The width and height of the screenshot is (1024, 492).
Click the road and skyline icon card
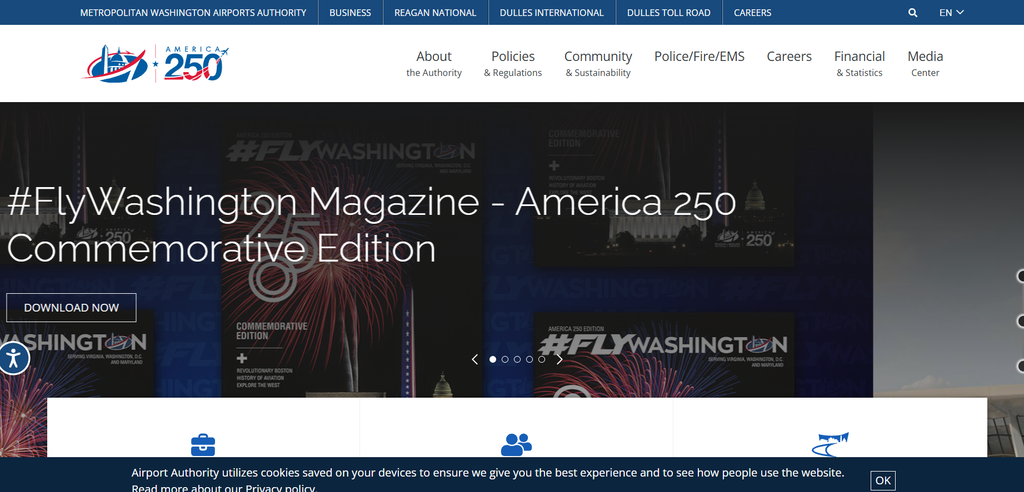(830, 444)
